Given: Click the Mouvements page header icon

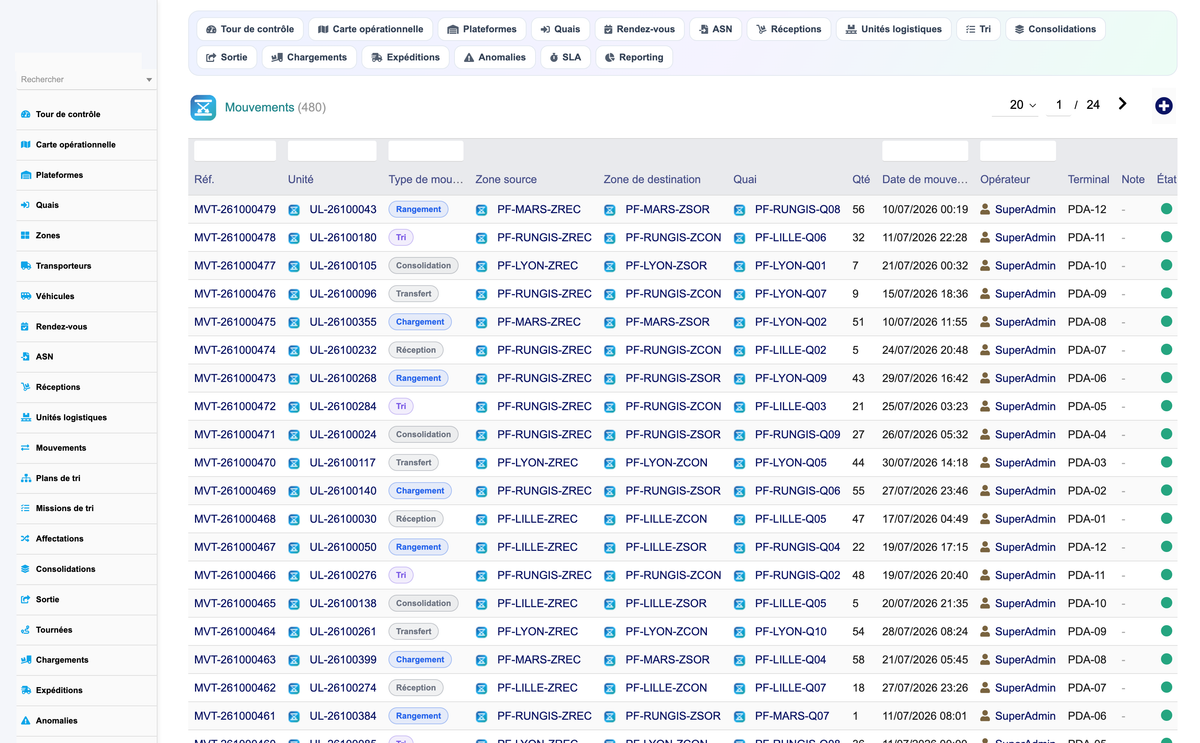Looking at the screenshot, I should pos(203,107).
